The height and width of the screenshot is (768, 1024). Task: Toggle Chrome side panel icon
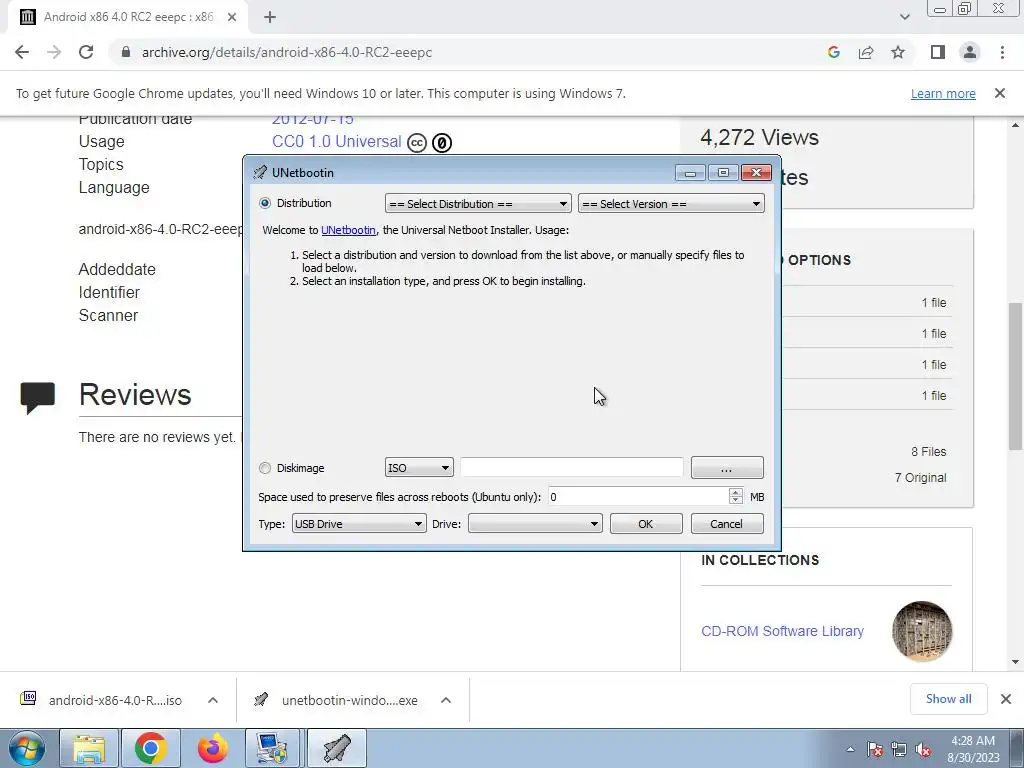(938, 52)
